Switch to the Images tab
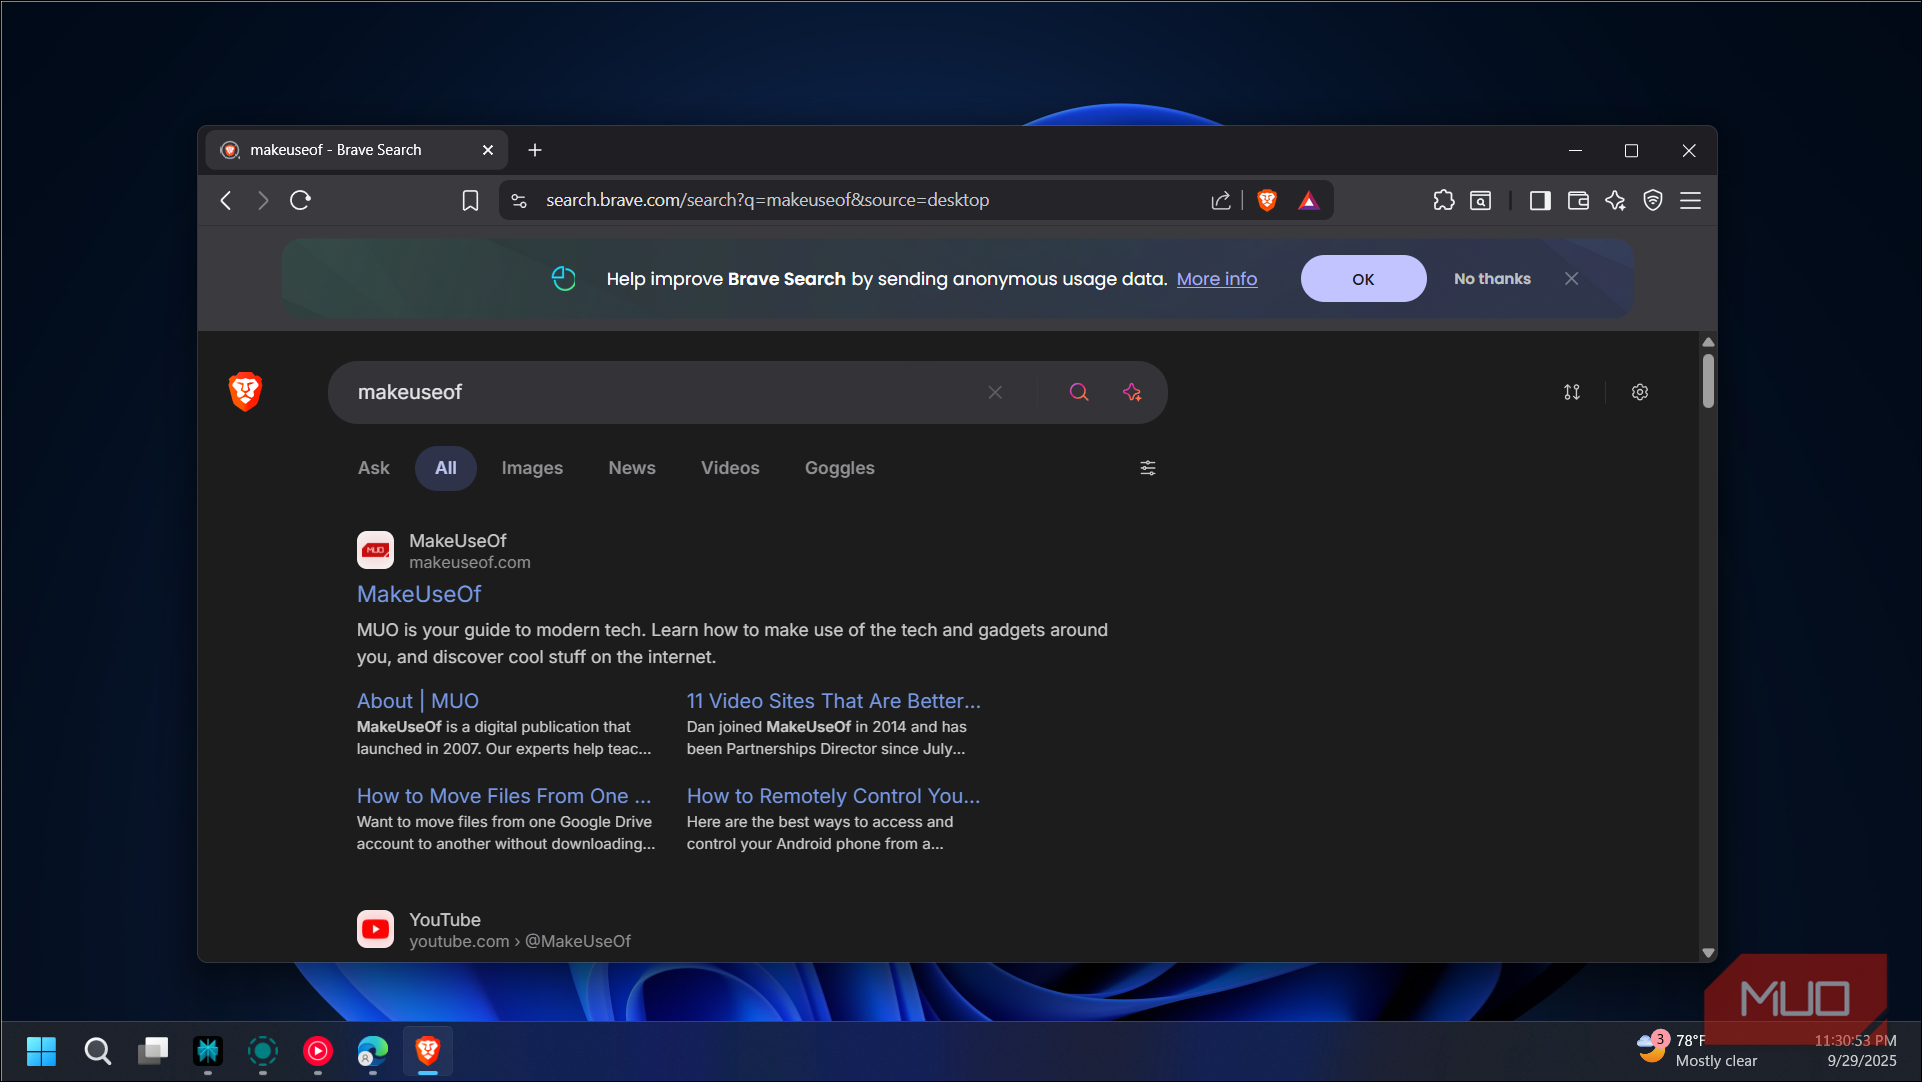 [532, 468]
